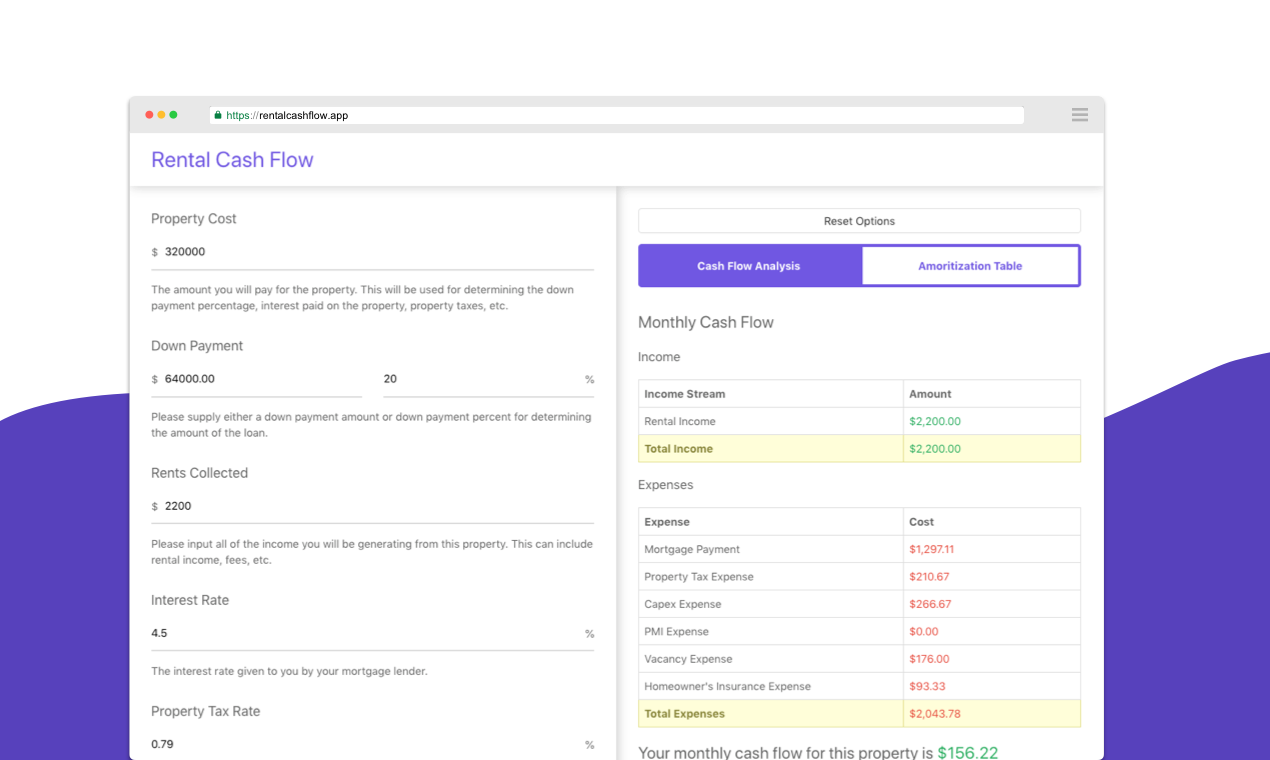Screen dimensions: 1270x760
Task: Click the monthly cash flow value $156.22
Action: pyautogui.click(x=968, y=752)
